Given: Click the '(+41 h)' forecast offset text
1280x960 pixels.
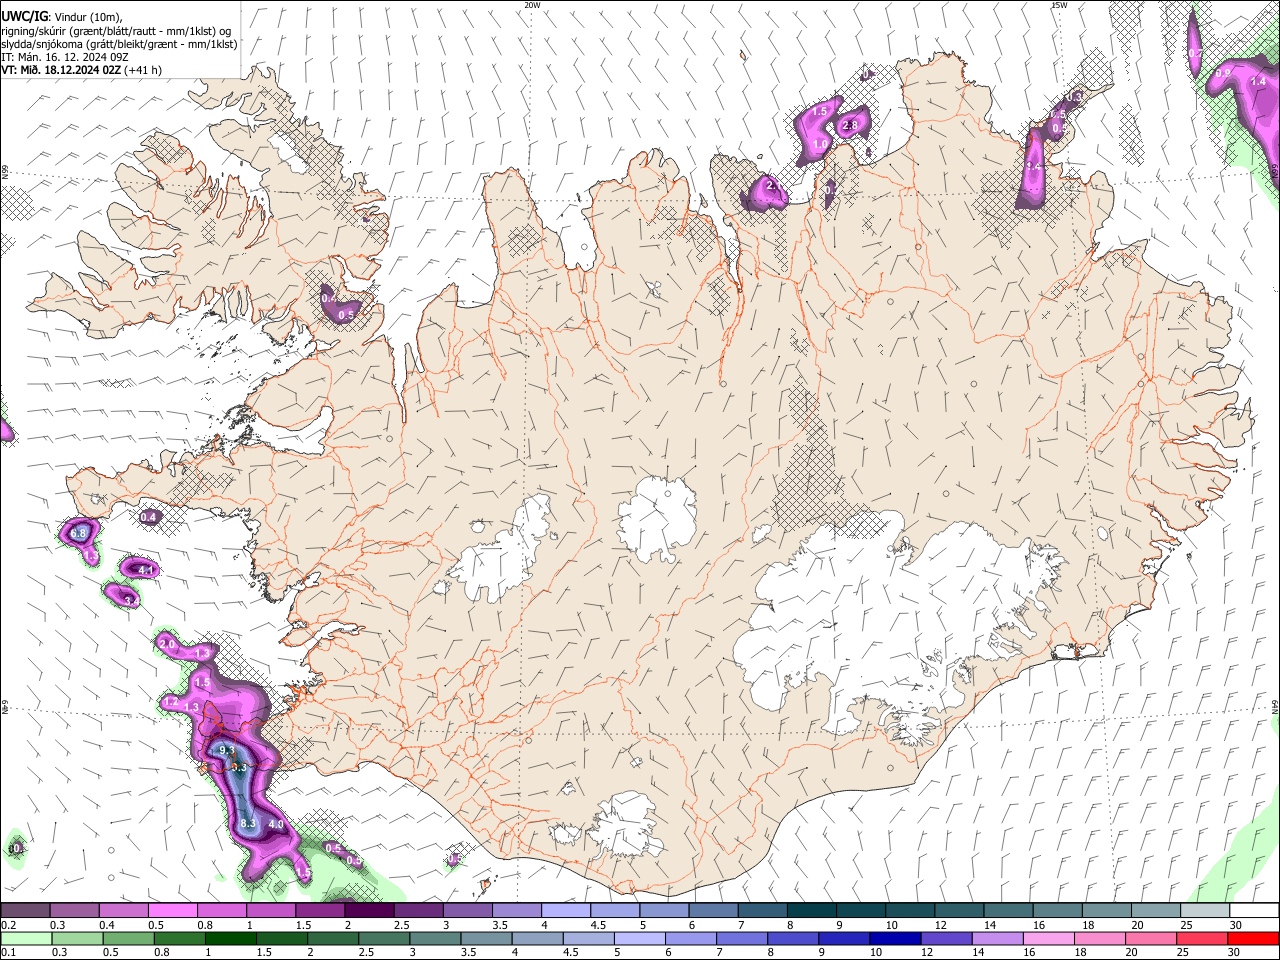Looking at the screenshot, I should pyautogui.click(x=144, y=70).
